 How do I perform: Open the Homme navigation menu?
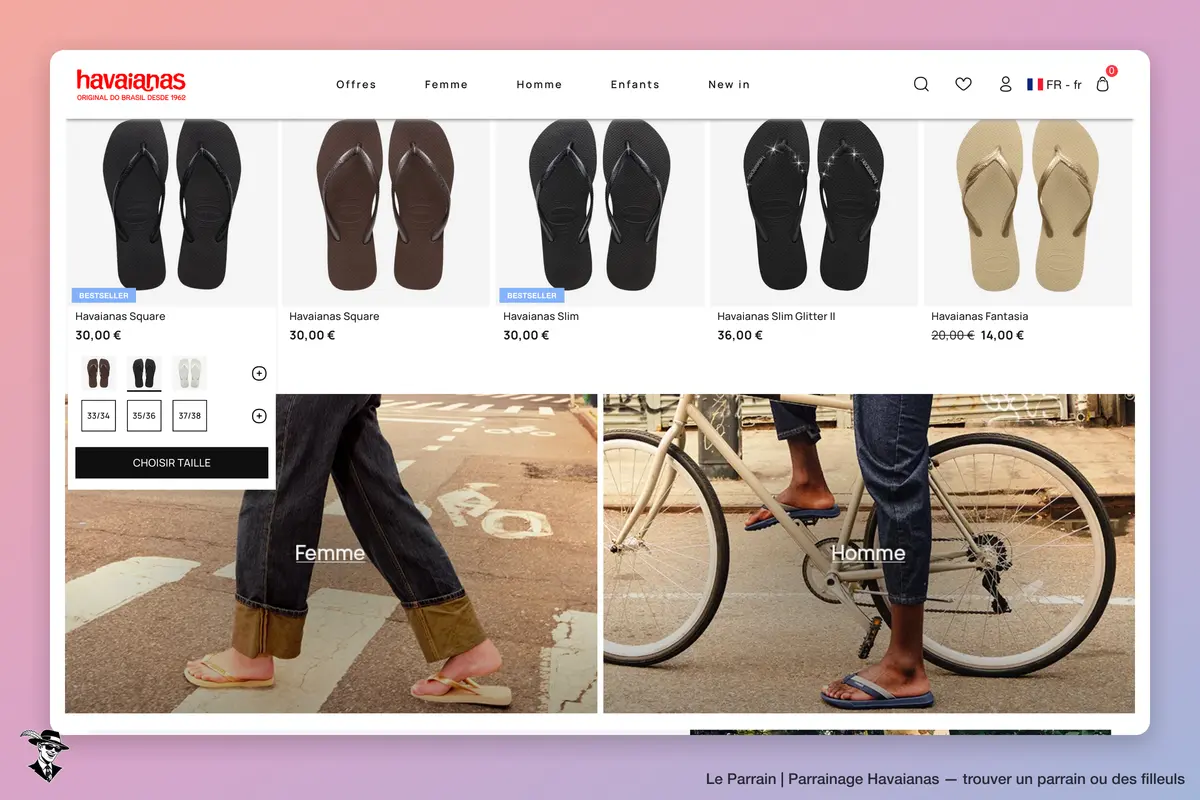coord(539,85)
